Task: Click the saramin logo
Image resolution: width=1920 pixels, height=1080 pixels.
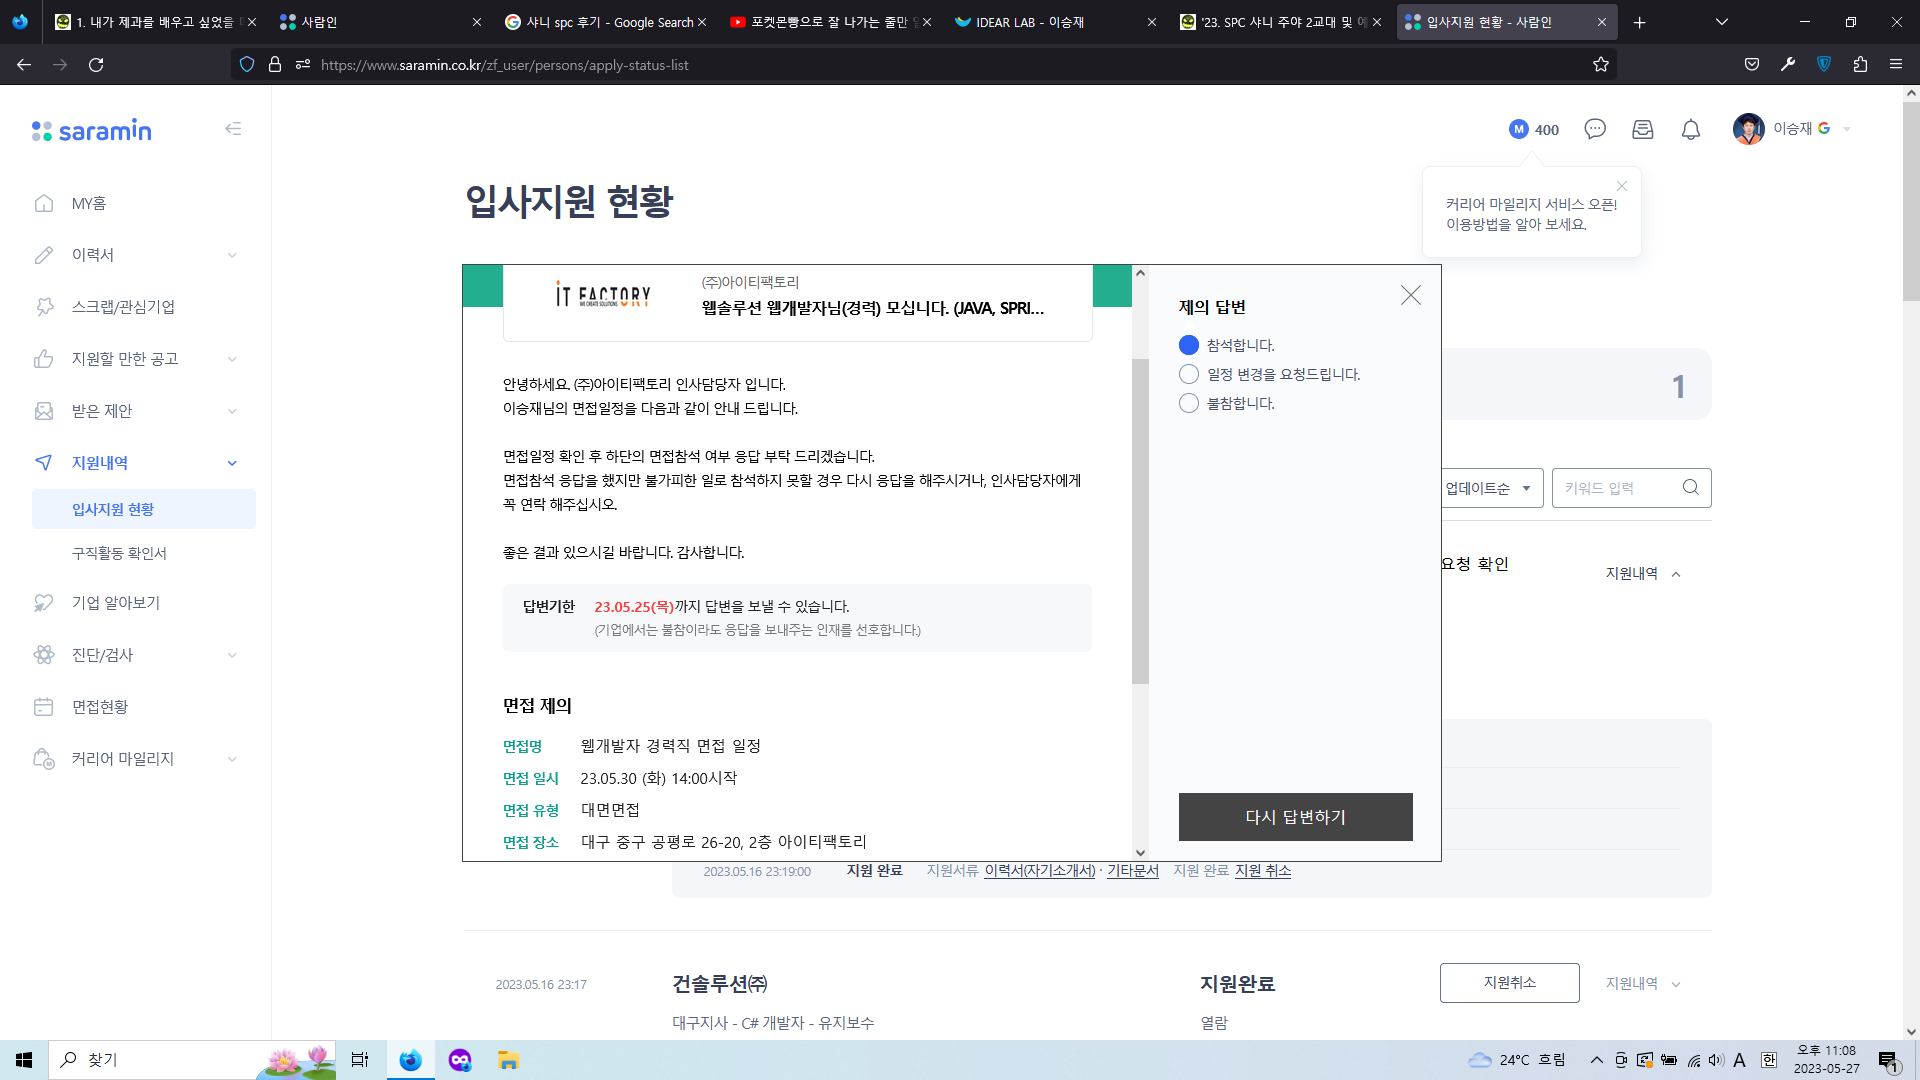Action: coord(92,130)
